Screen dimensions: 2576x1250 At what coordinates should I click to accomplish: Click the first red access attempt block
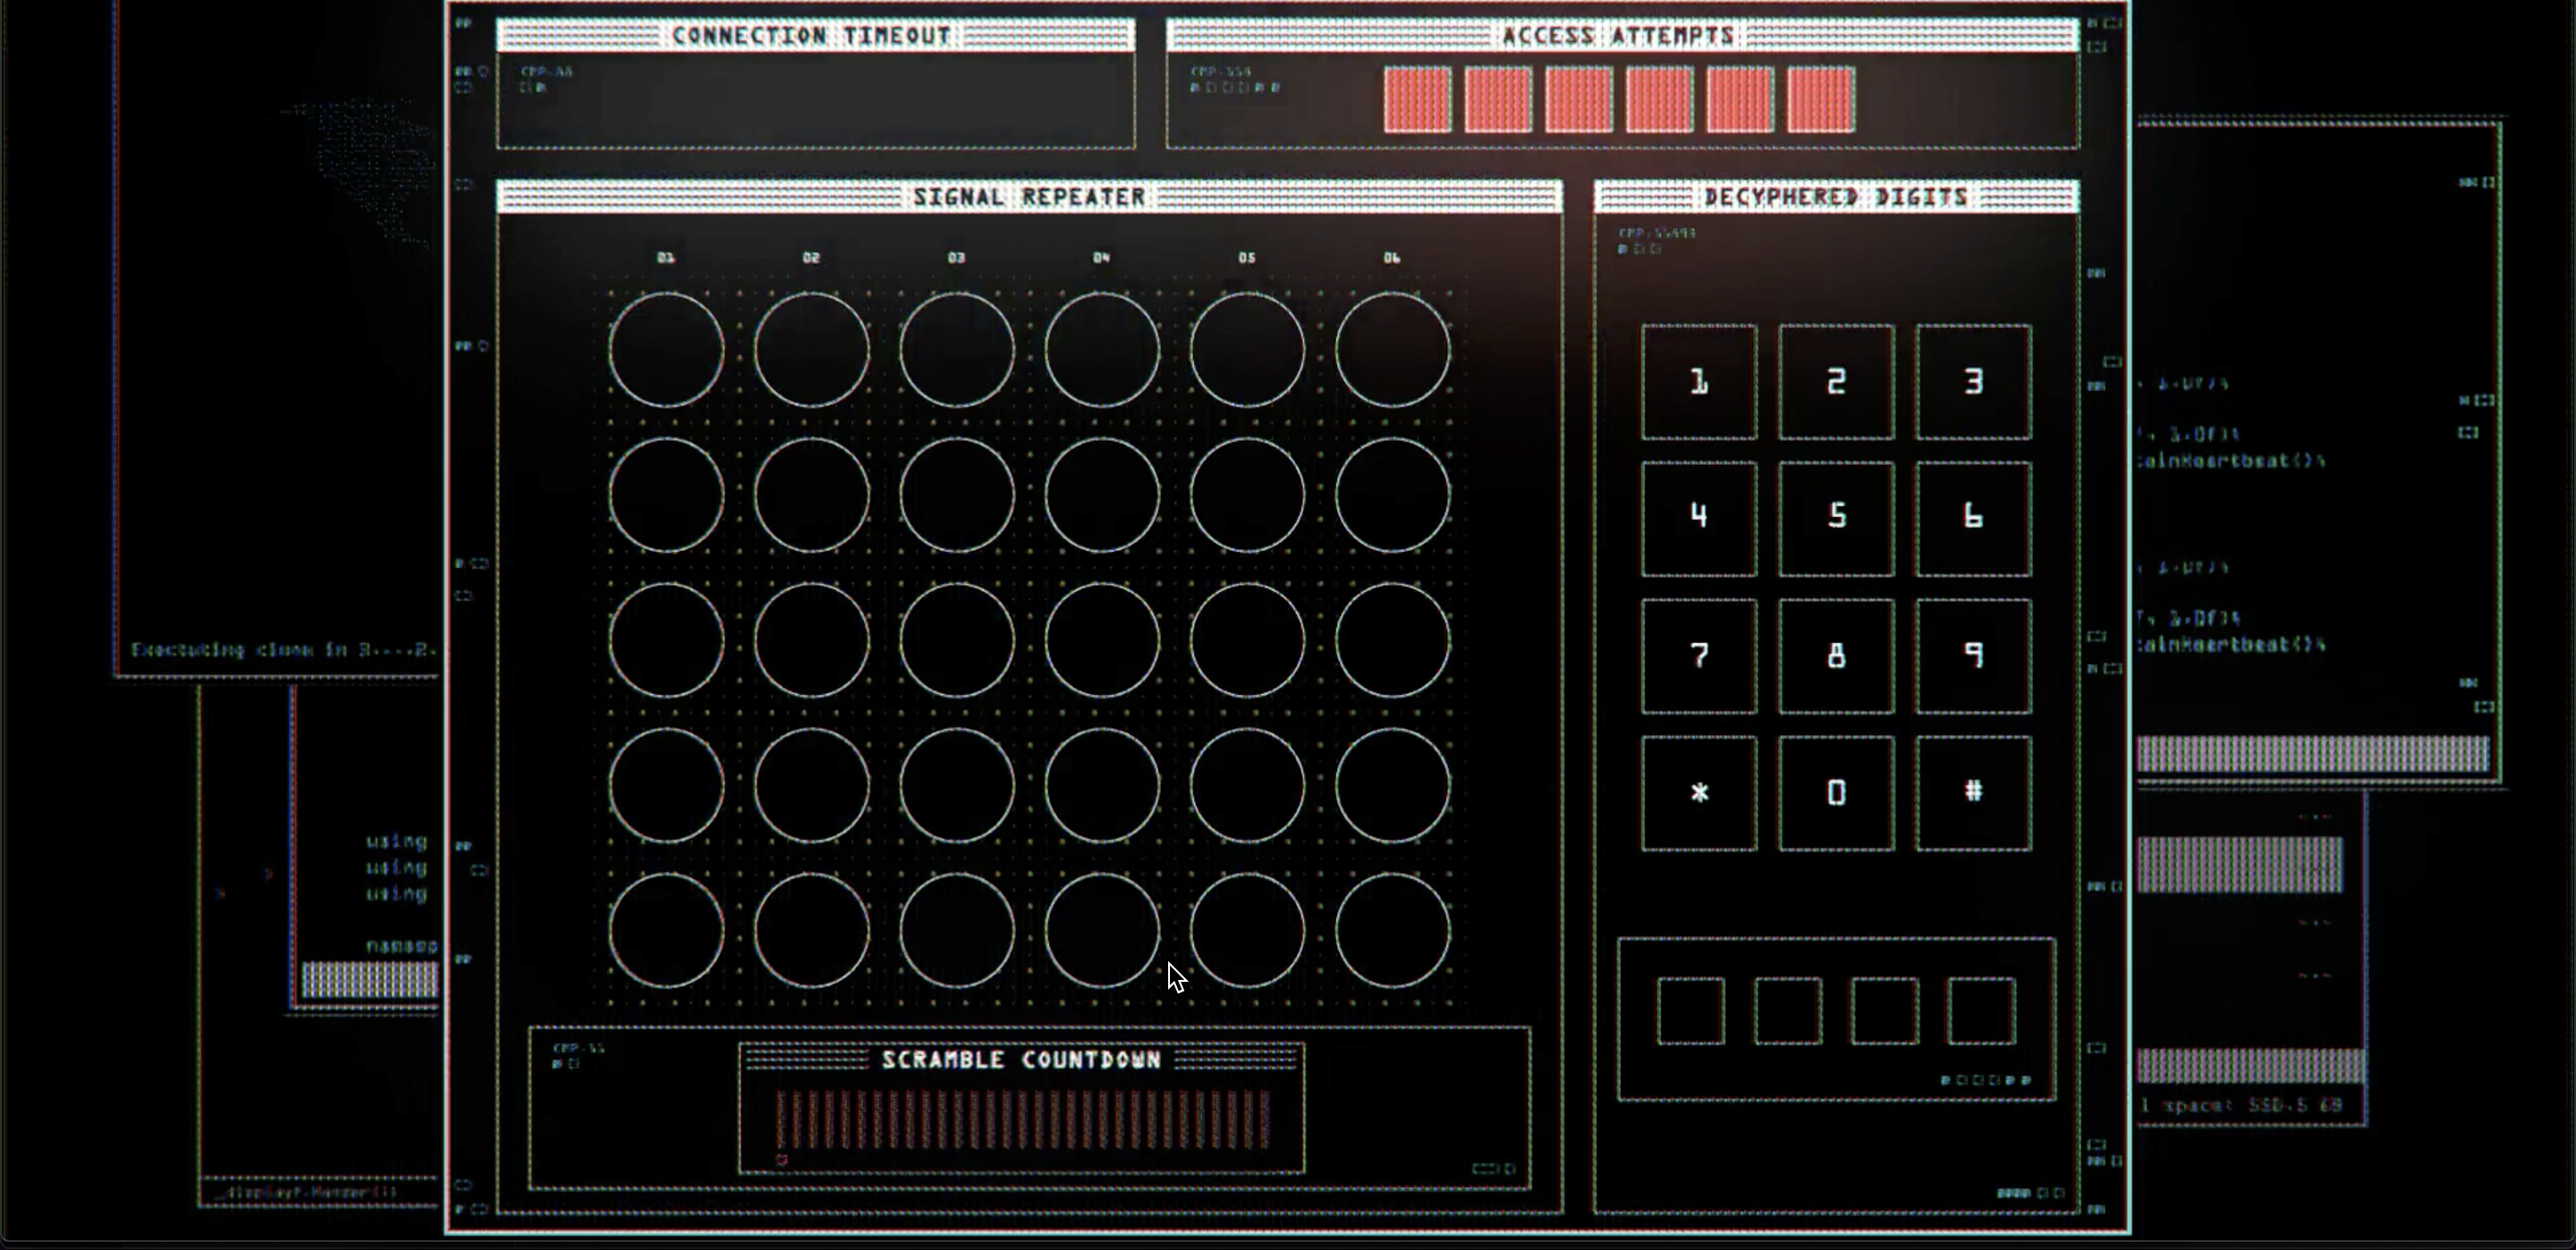point(1417,99)
